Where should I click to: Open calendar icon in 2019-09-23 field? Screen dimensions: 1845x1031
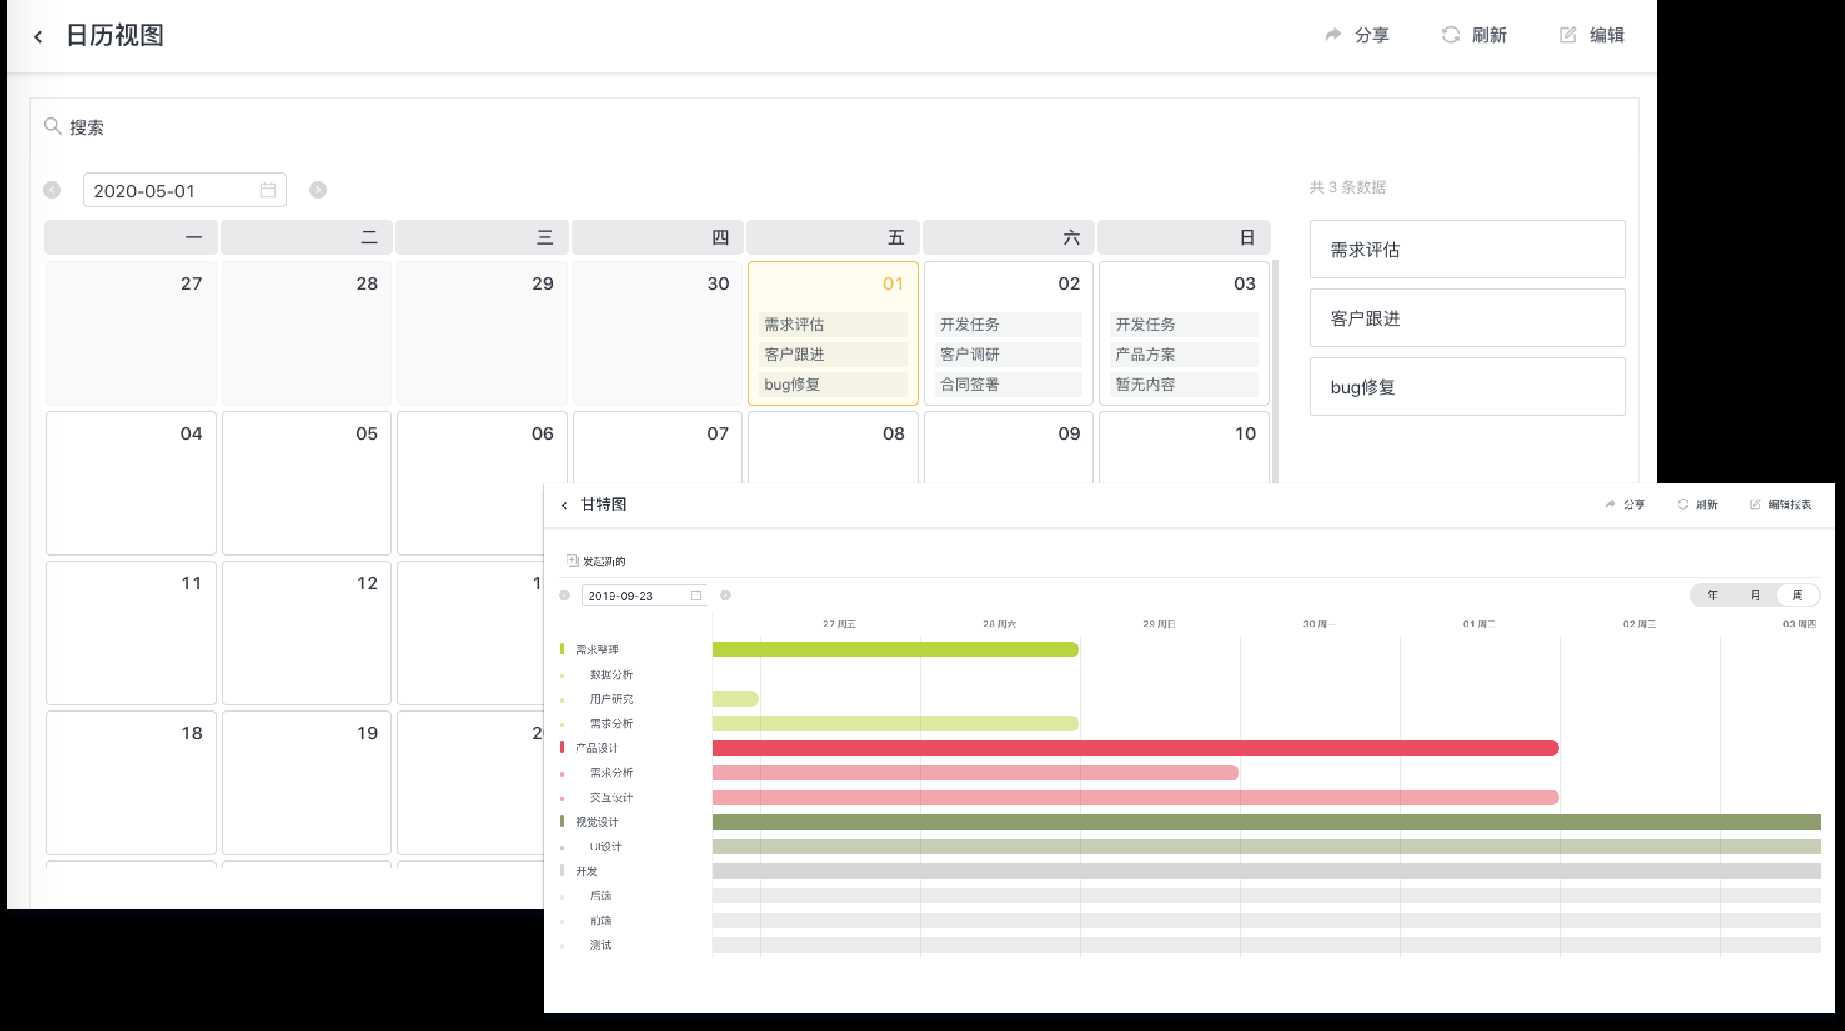click(x=696, y=595)
